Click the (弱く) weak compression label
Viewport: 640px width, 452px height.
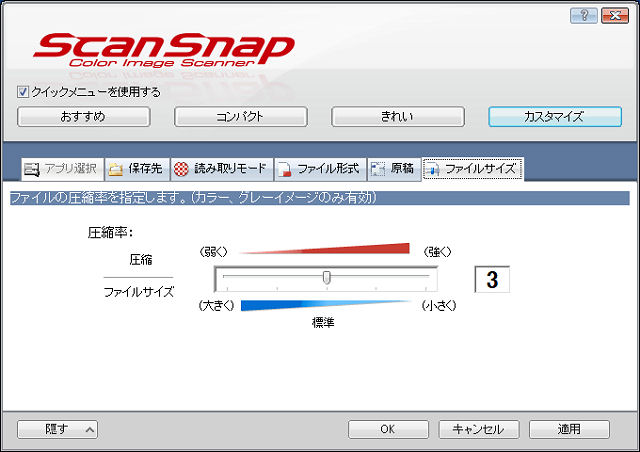tap(213, 252)
